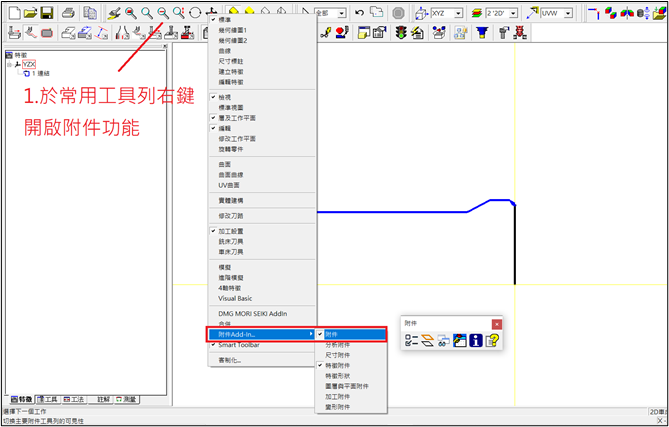
Task: Select DMG MORI SEIKI AddIn menu entry
Action: pyautogui.click(x=252, y=315)
